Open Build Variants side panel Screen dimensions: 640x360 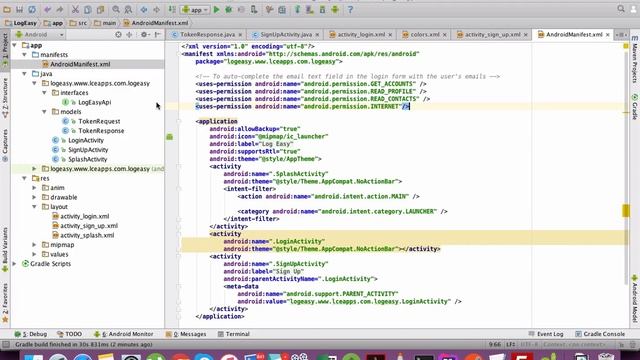5,250
